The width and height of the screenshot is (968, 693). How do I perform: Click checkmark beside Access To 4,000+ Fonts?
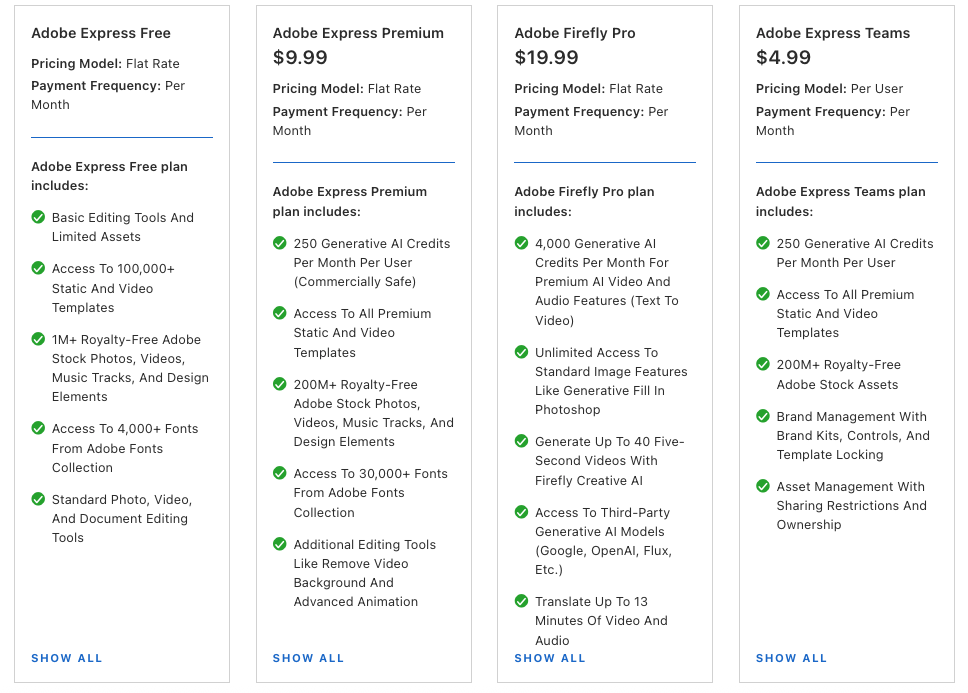point(38,428)
